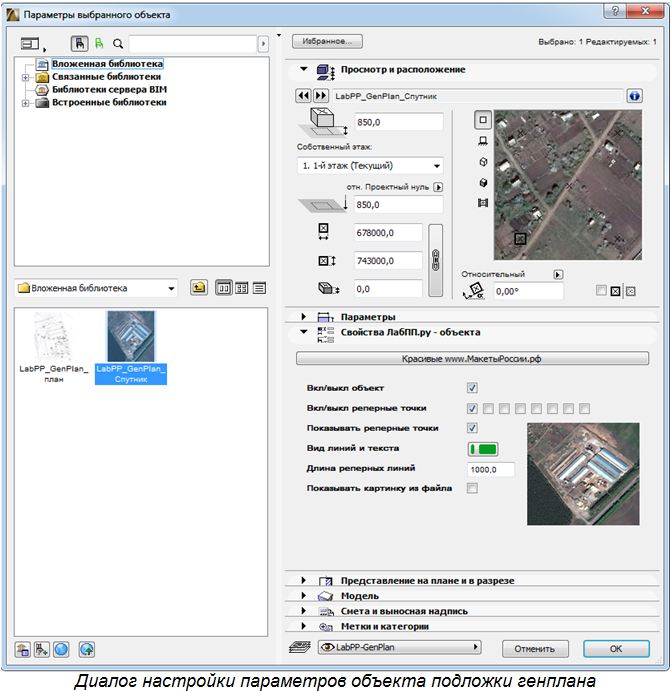Click the 678000,0 width field
672x691 pixels.
pyautogui.click(x=388, y=233)
